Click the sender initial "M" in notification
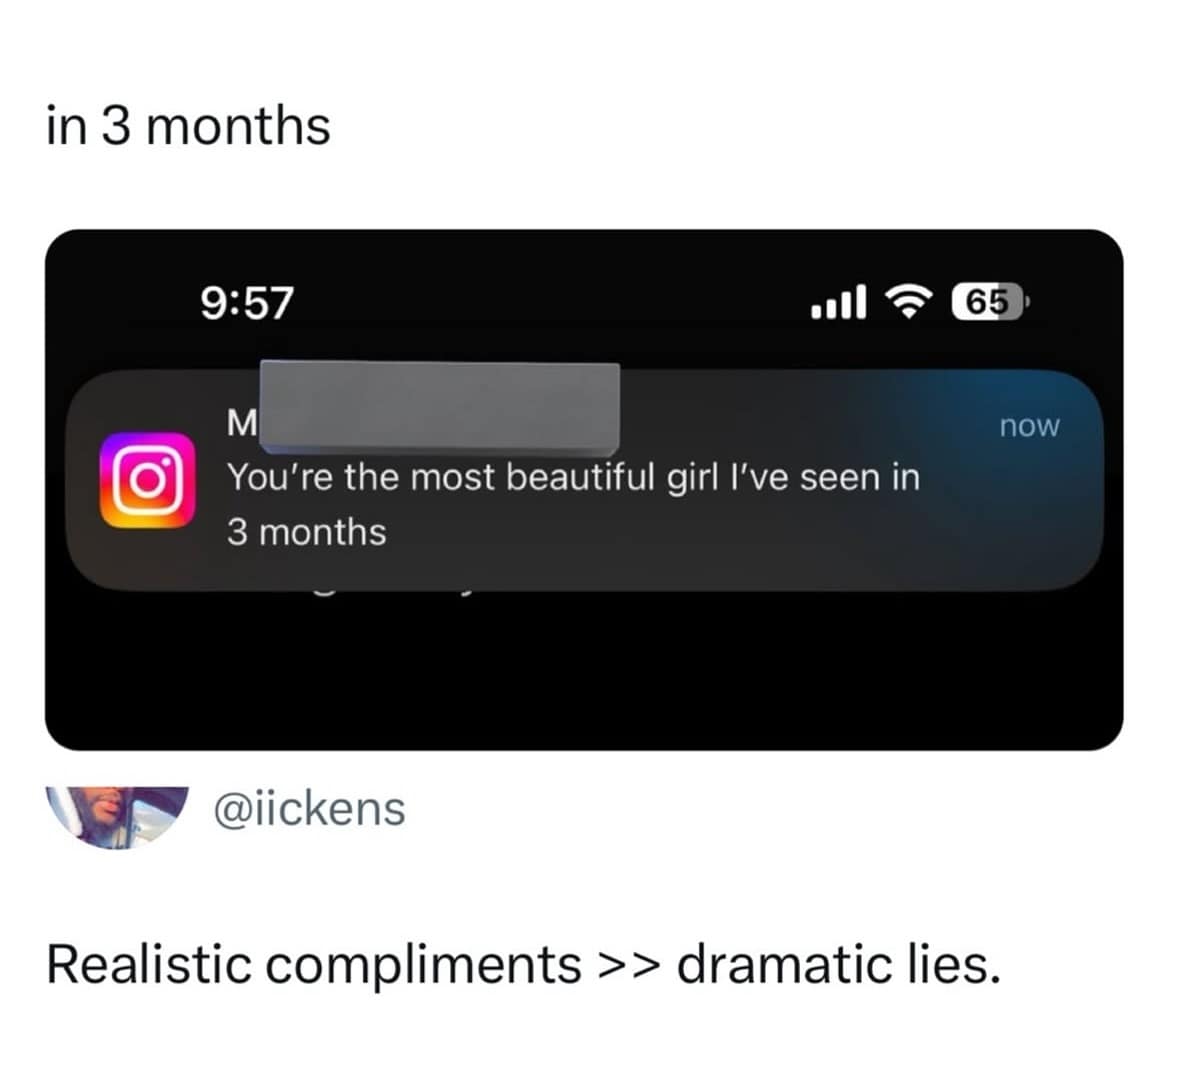Image resolution: width=1179 pixels, height=1074 pixels. (242, 424)
